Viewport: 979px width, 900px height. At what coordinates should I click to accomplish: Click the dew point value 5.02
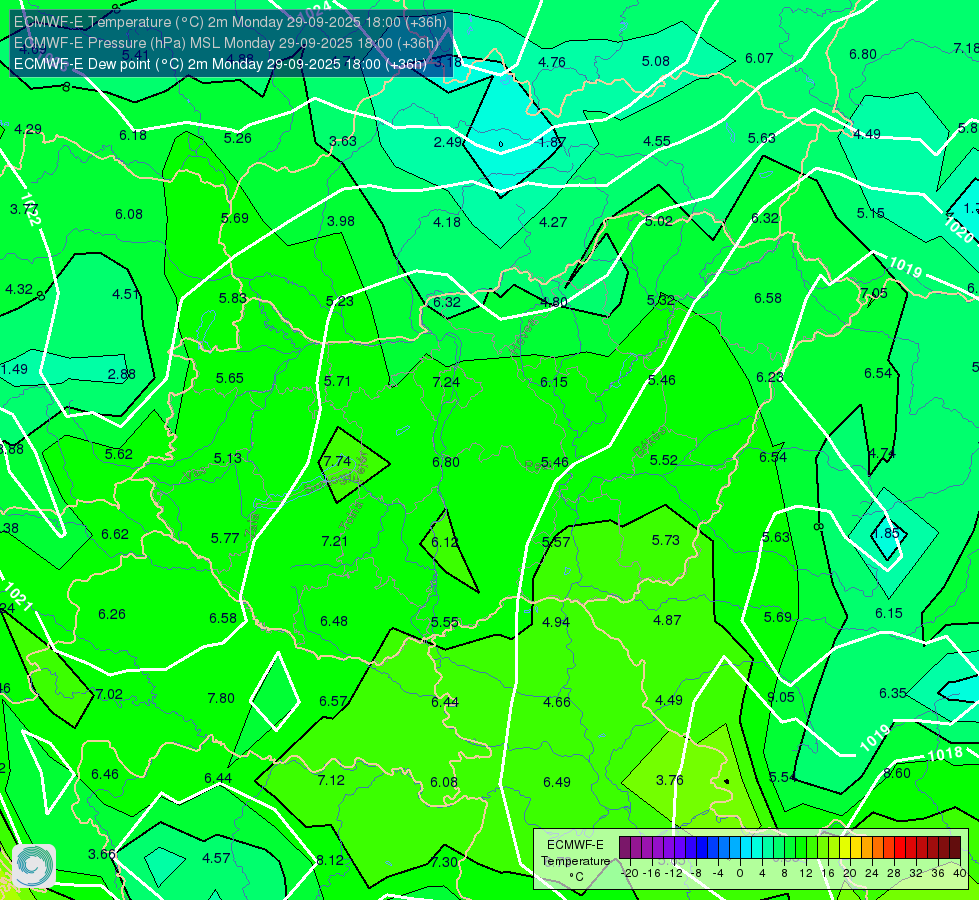coord(659,221)
